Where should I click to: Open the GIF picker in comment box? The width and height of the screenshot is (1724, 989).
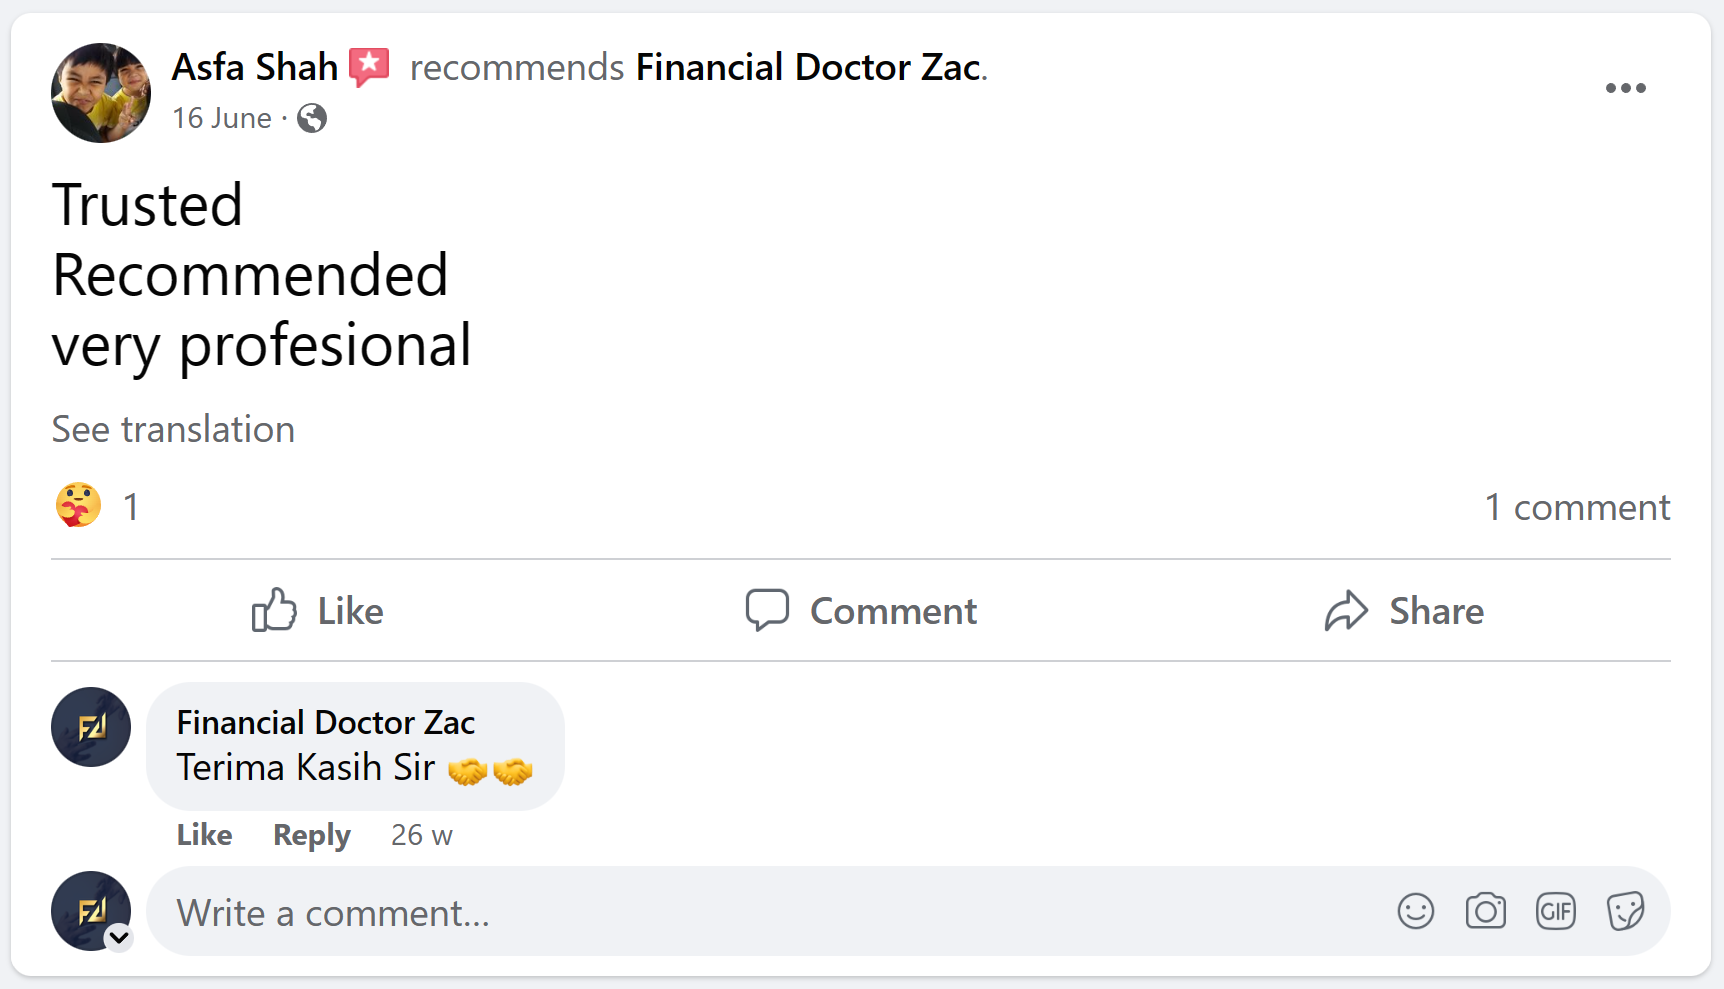click(1555, 911)
